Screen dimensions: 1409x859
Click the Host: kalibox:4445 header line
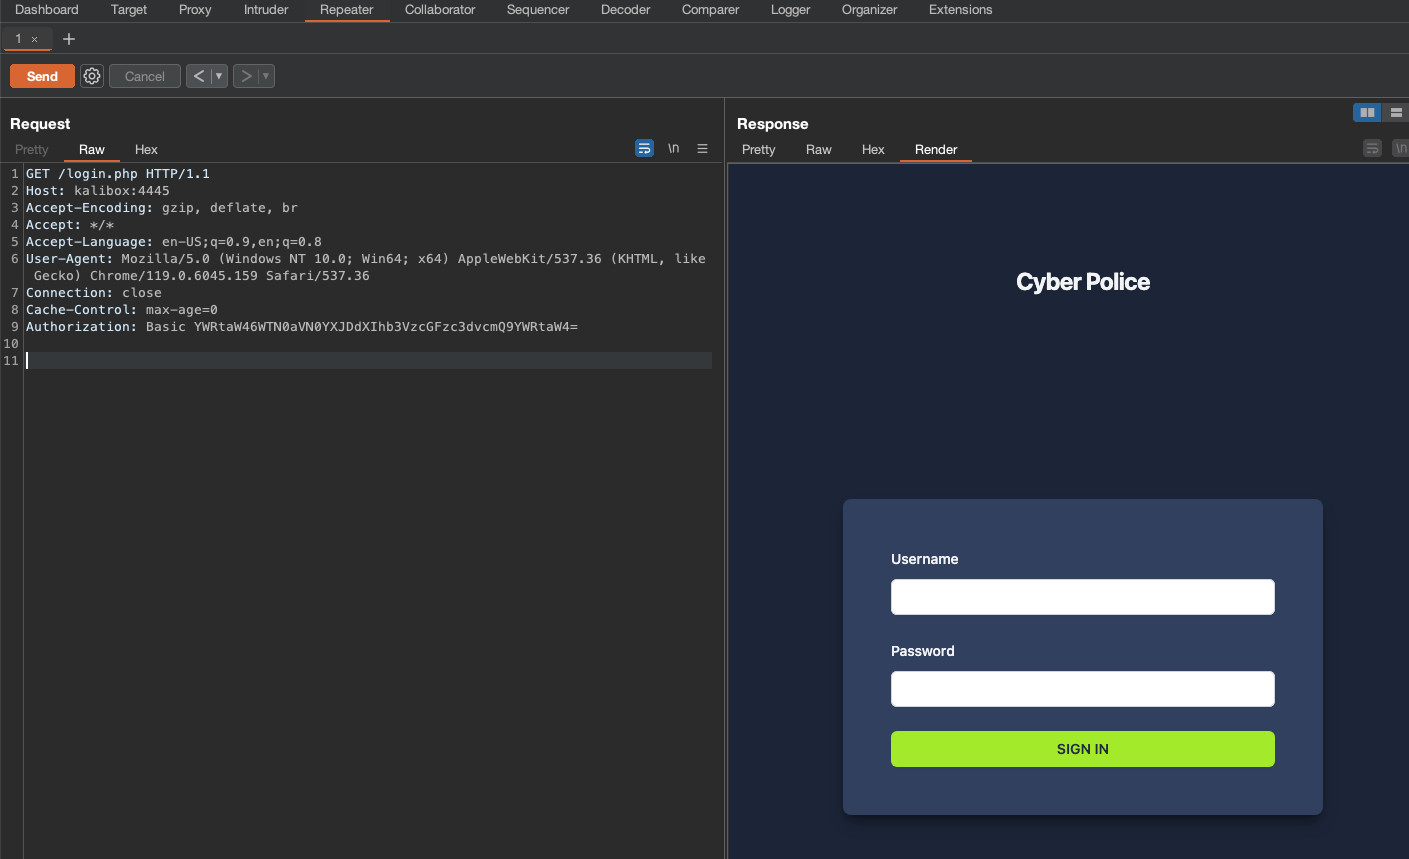coord(98,191)
